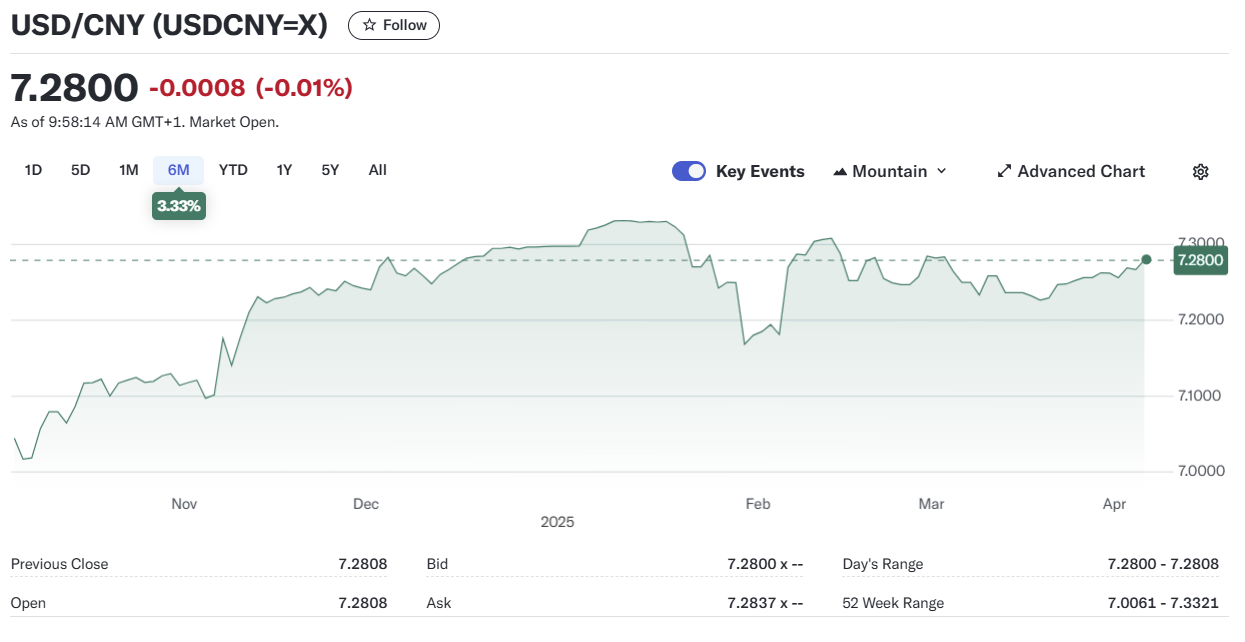
Task: Show the All time range
Action: 377,170
